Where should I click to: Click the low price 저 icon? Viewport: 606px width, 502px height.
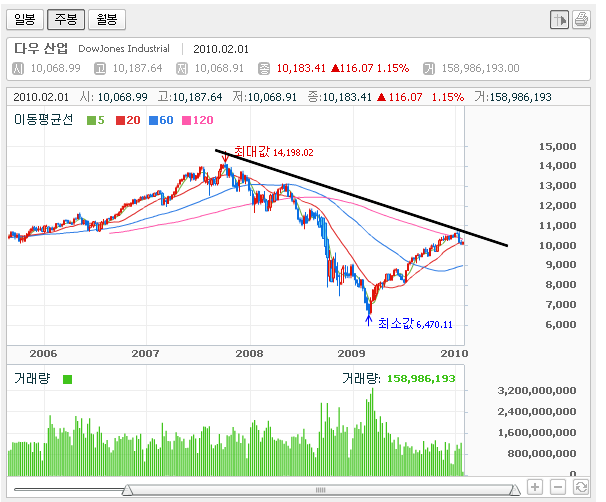tap(182, 69)
